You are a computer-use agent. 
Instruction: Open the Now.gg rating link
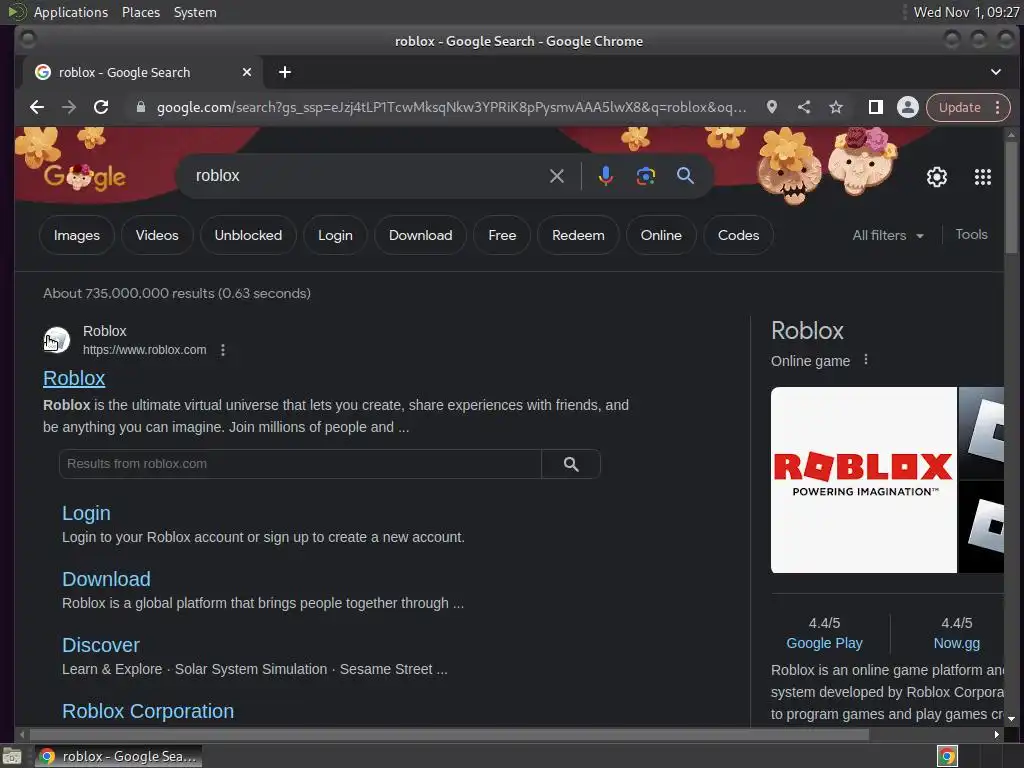(956, 643)
